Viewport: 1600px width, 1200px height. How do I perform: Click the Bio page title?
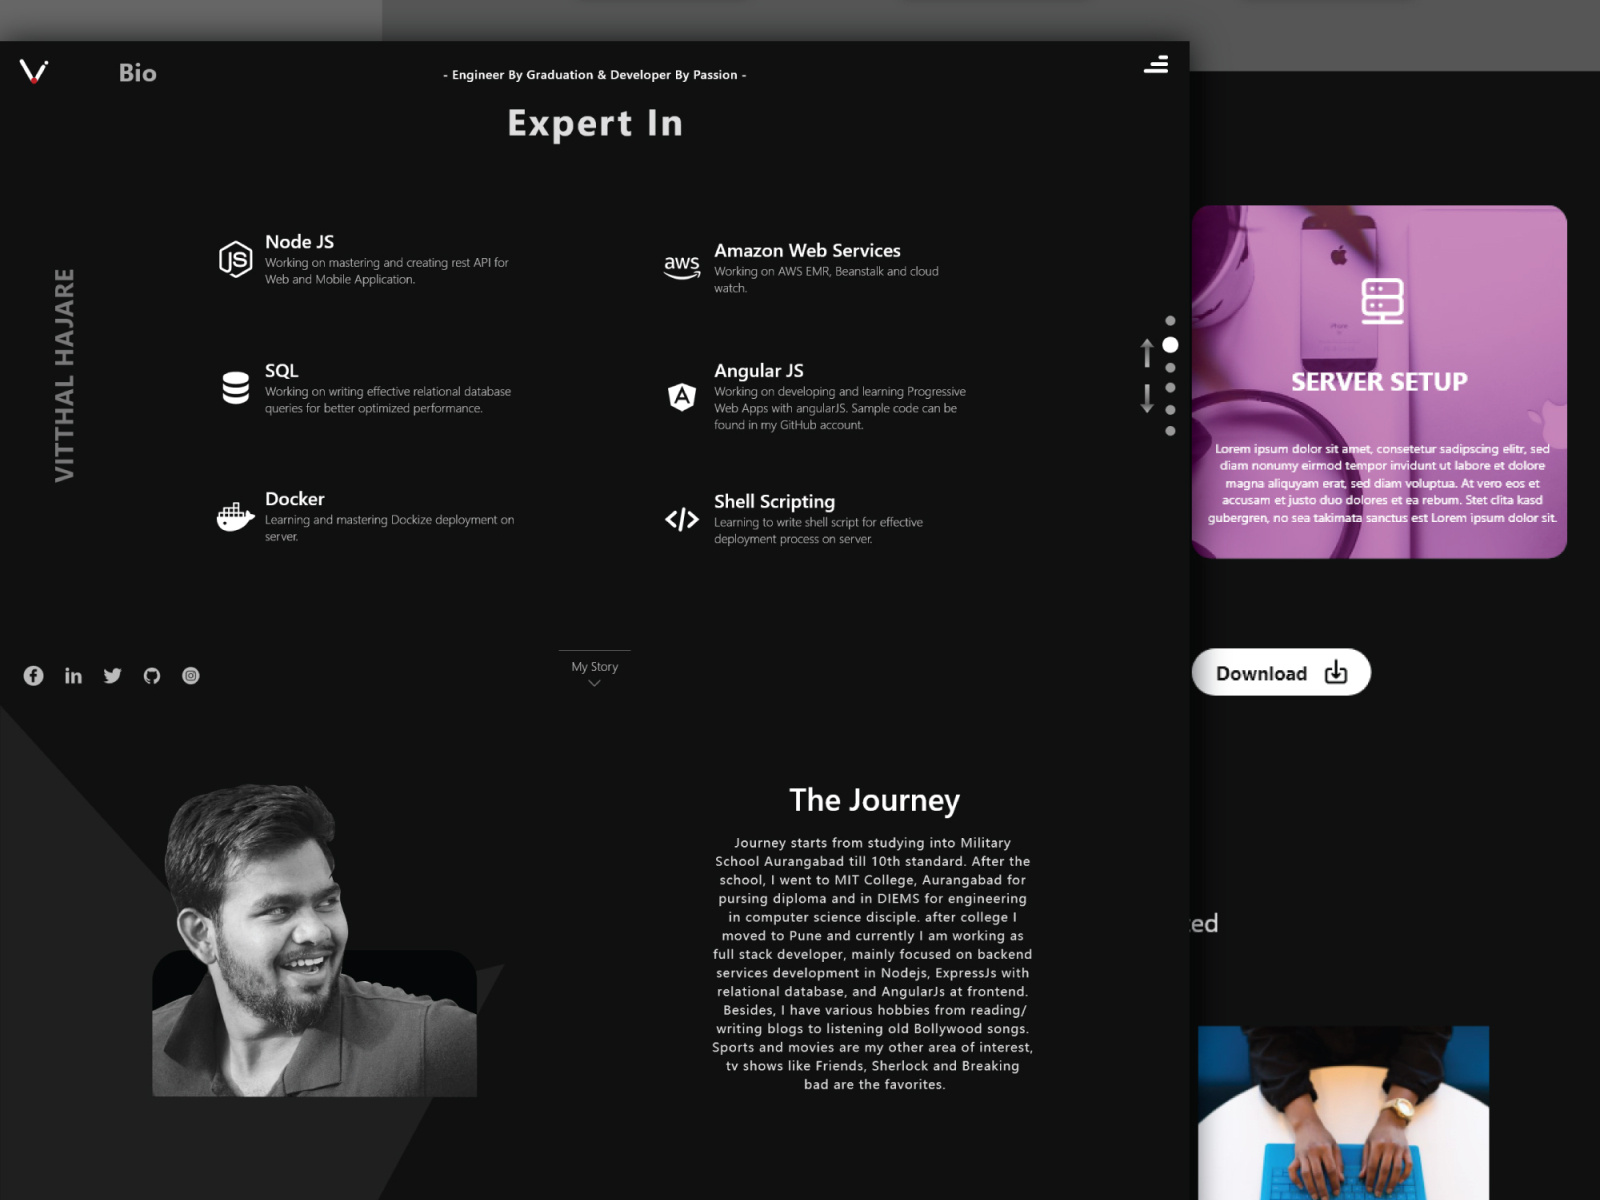coord(137,73)
